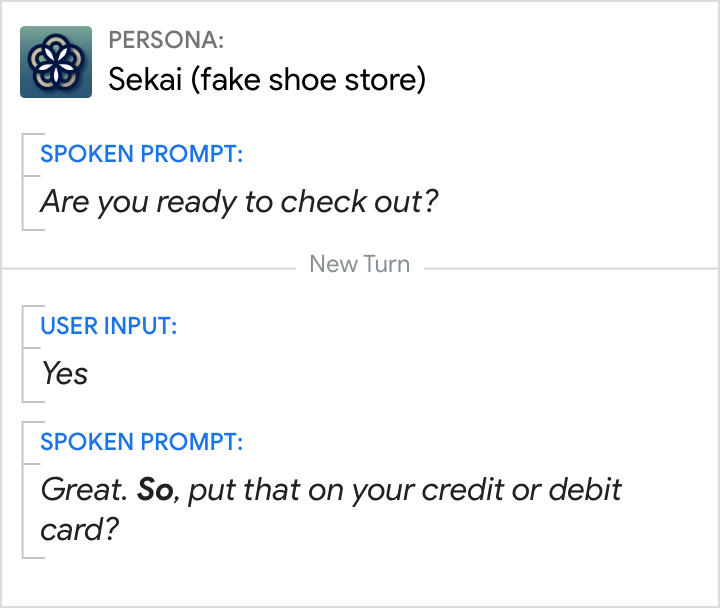Screen dimensions: 720x608
Task: Click the divider line left of "New Turn"
Action: (150, 268)
